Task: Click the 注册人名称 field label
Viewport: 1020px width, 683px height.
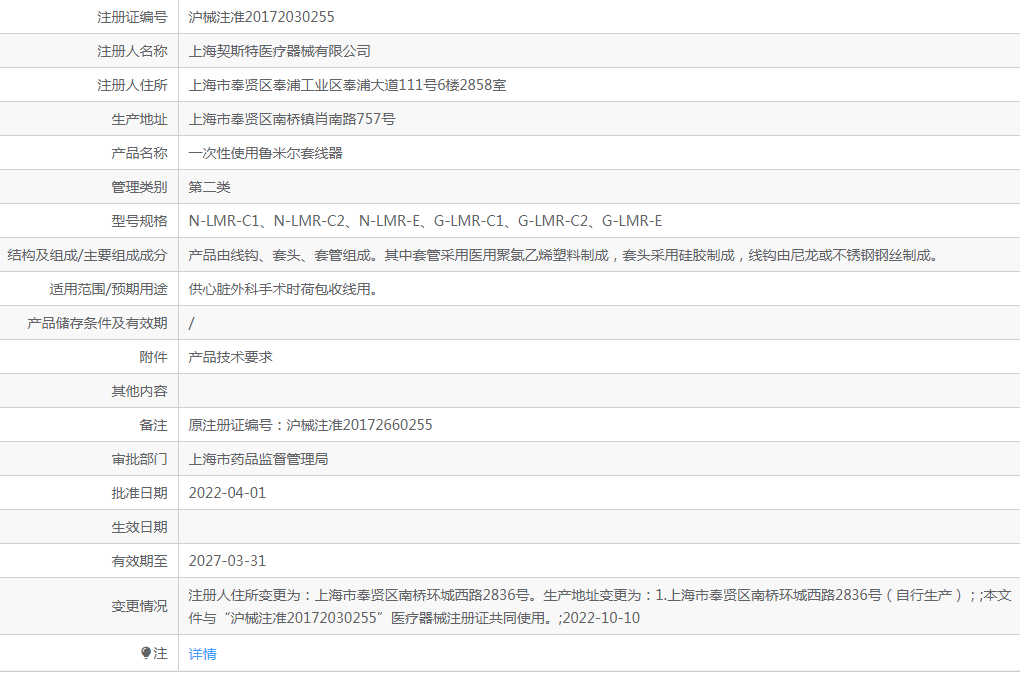Action: coord(132,51)
